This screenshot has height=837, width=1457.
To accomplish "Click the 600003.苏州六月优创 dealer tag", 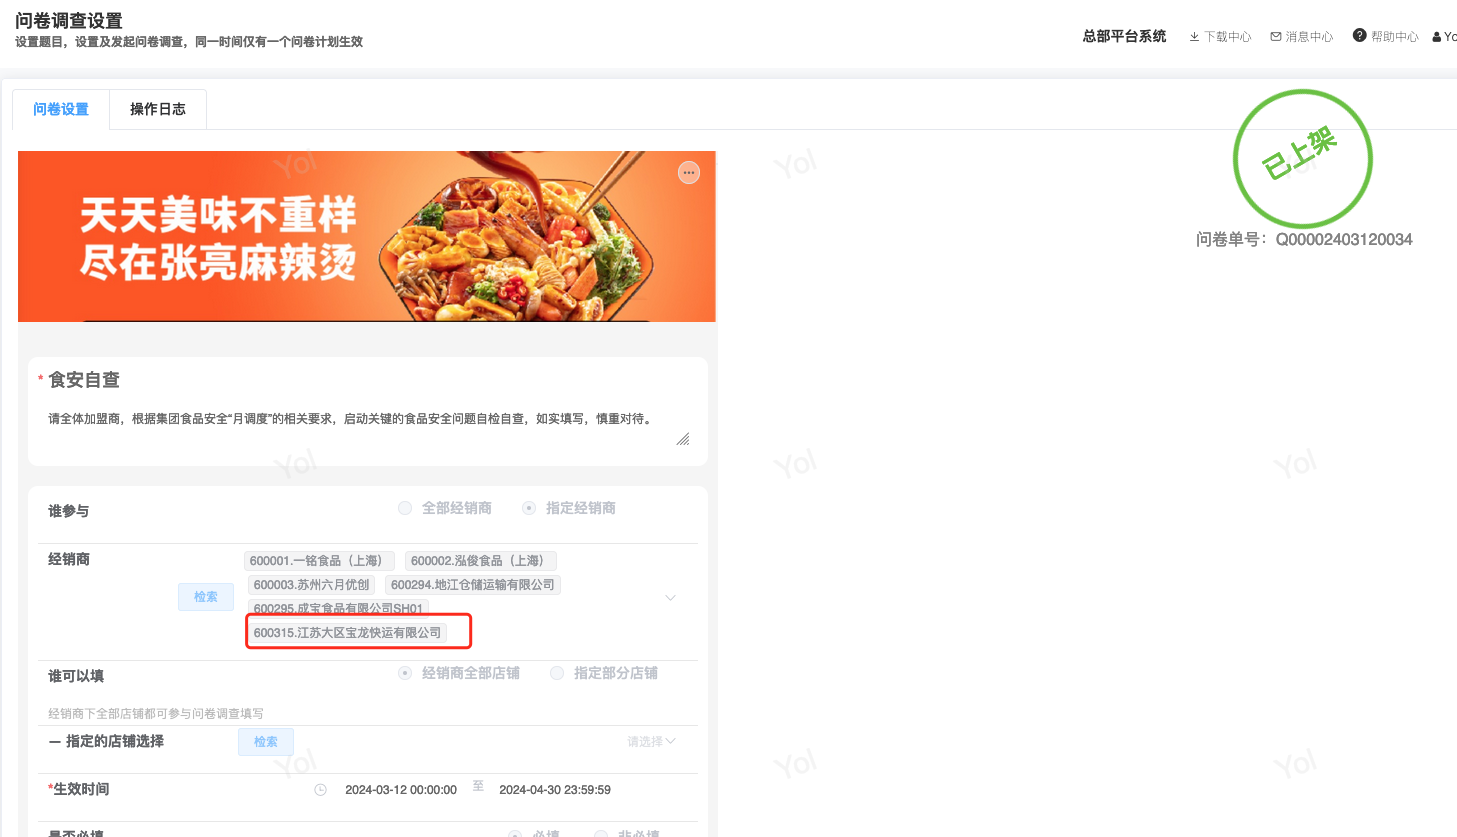I will pyautogui.click(x=312, y=585).
